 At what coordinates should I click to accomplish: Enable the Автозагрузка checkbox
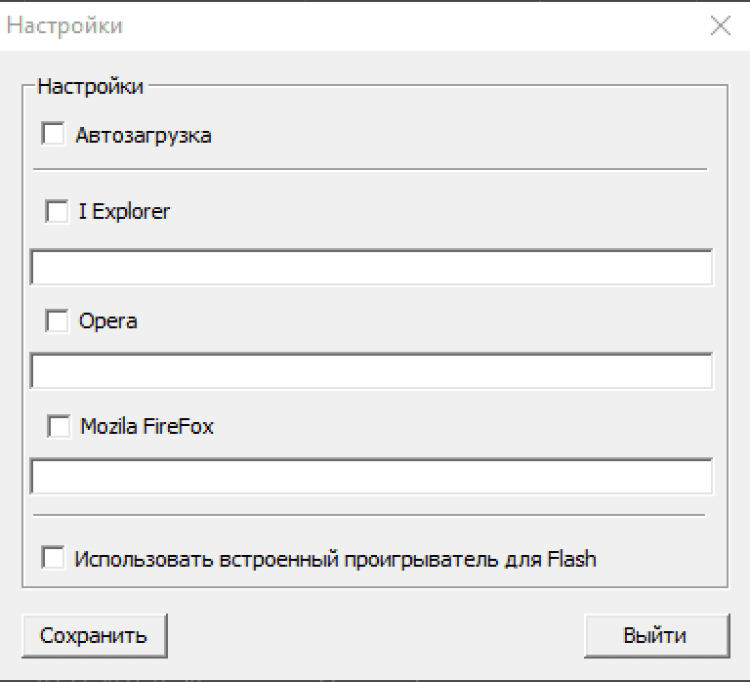click(x=52, y=134)
